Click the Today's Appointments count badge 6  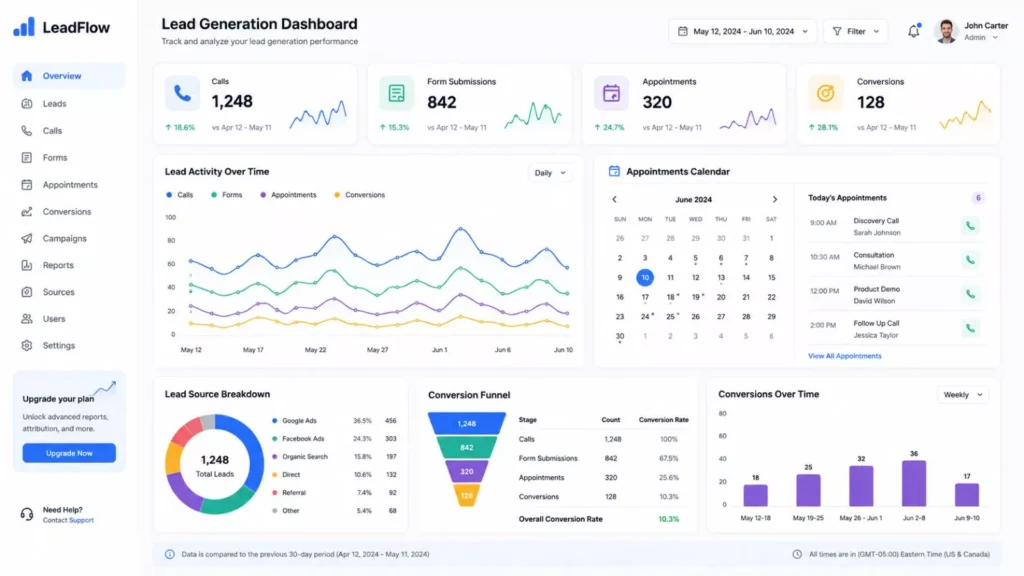978,197
